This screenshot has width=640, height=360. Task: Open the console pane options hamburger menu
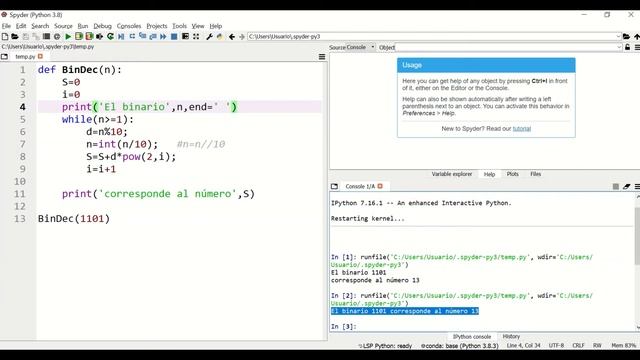(x=637, y=187)
